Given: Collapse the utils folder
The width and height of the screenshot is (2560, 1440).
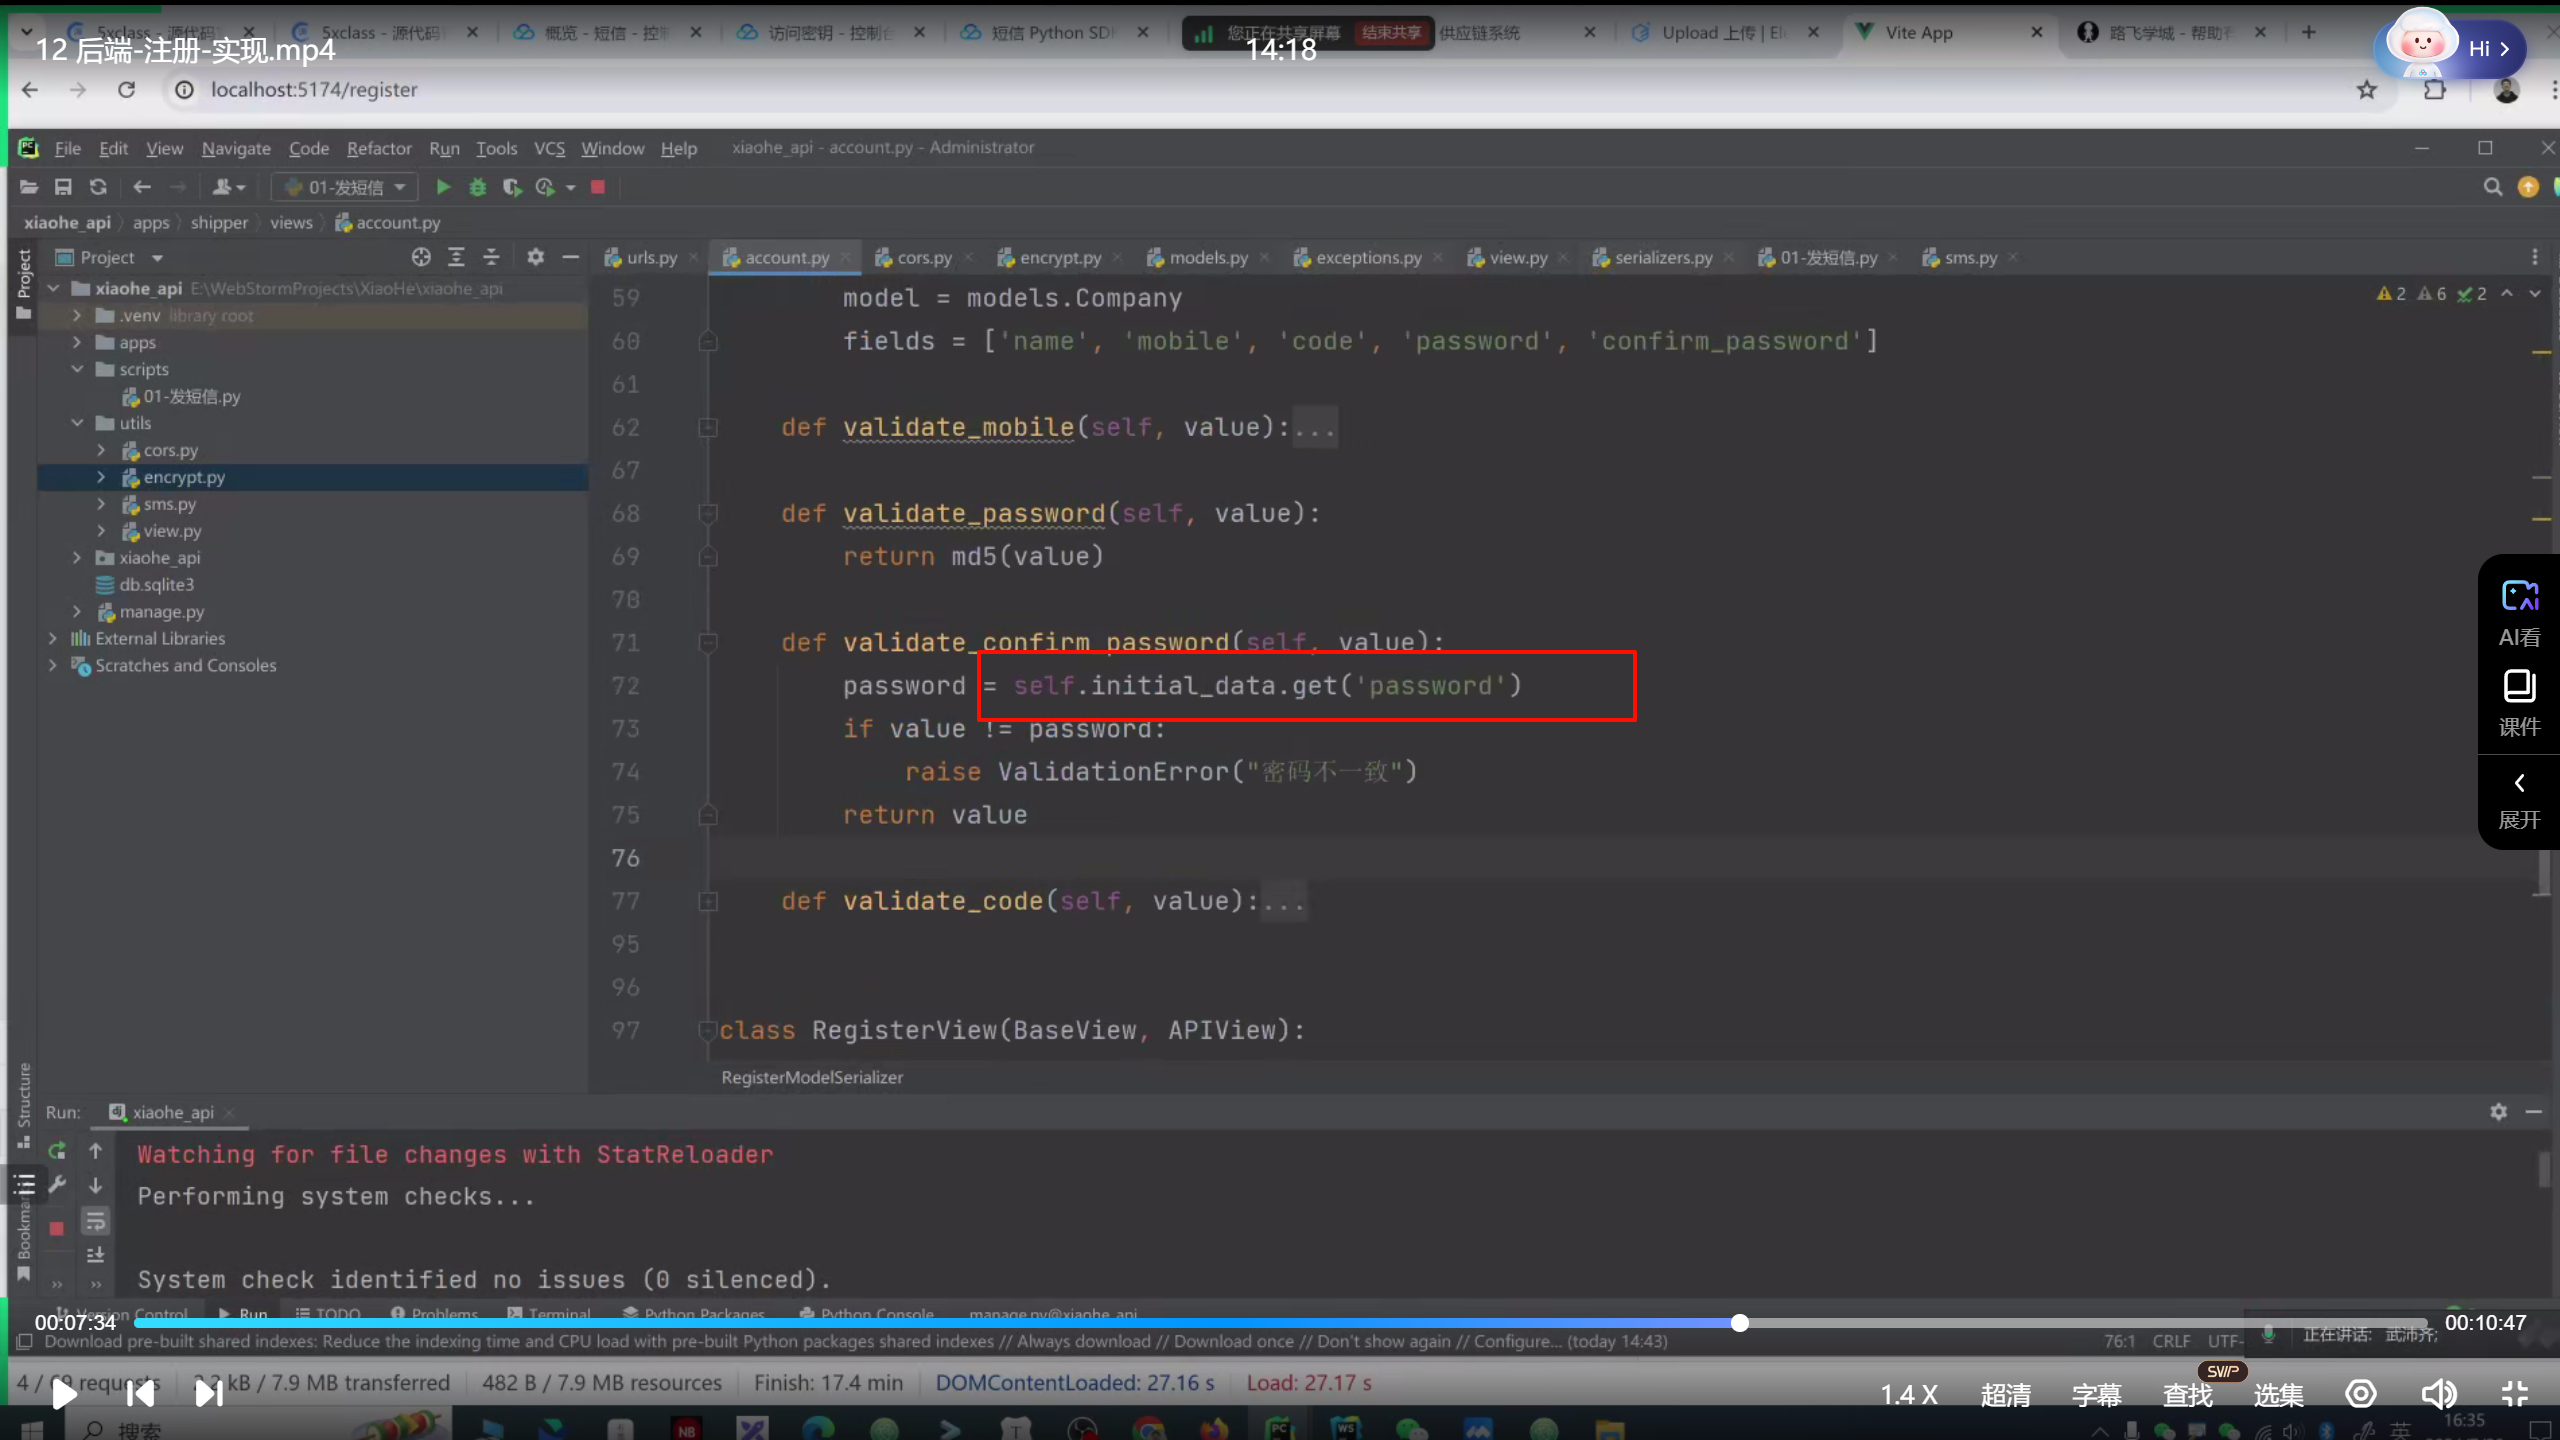Looking at the screenshot, I should [77, 423].
